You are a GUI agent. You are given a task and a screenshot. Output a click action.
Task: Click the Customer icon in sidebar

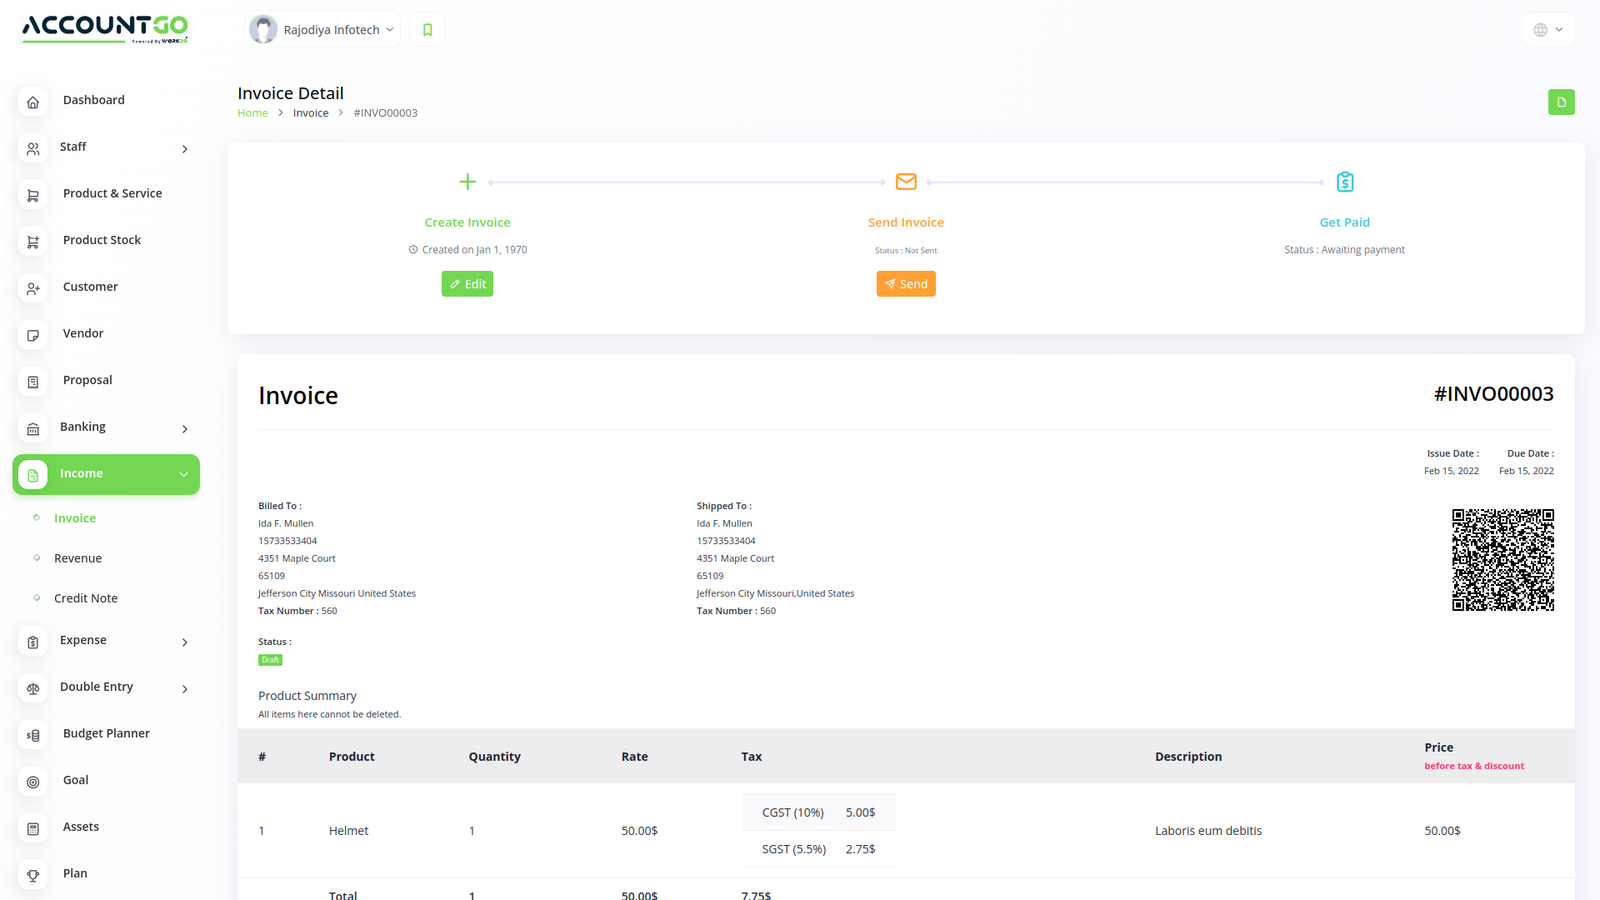(33, 288)
